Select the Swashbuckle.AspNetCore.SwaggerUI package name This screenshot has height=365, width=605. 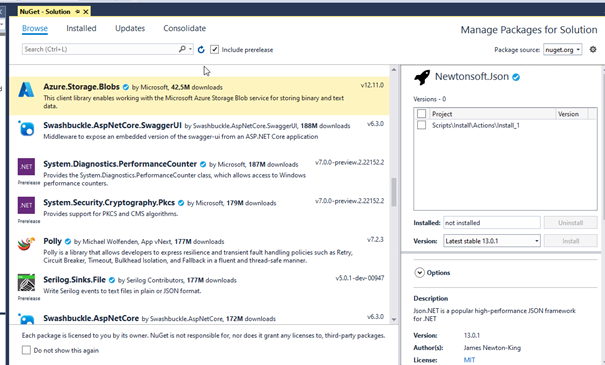112,125
